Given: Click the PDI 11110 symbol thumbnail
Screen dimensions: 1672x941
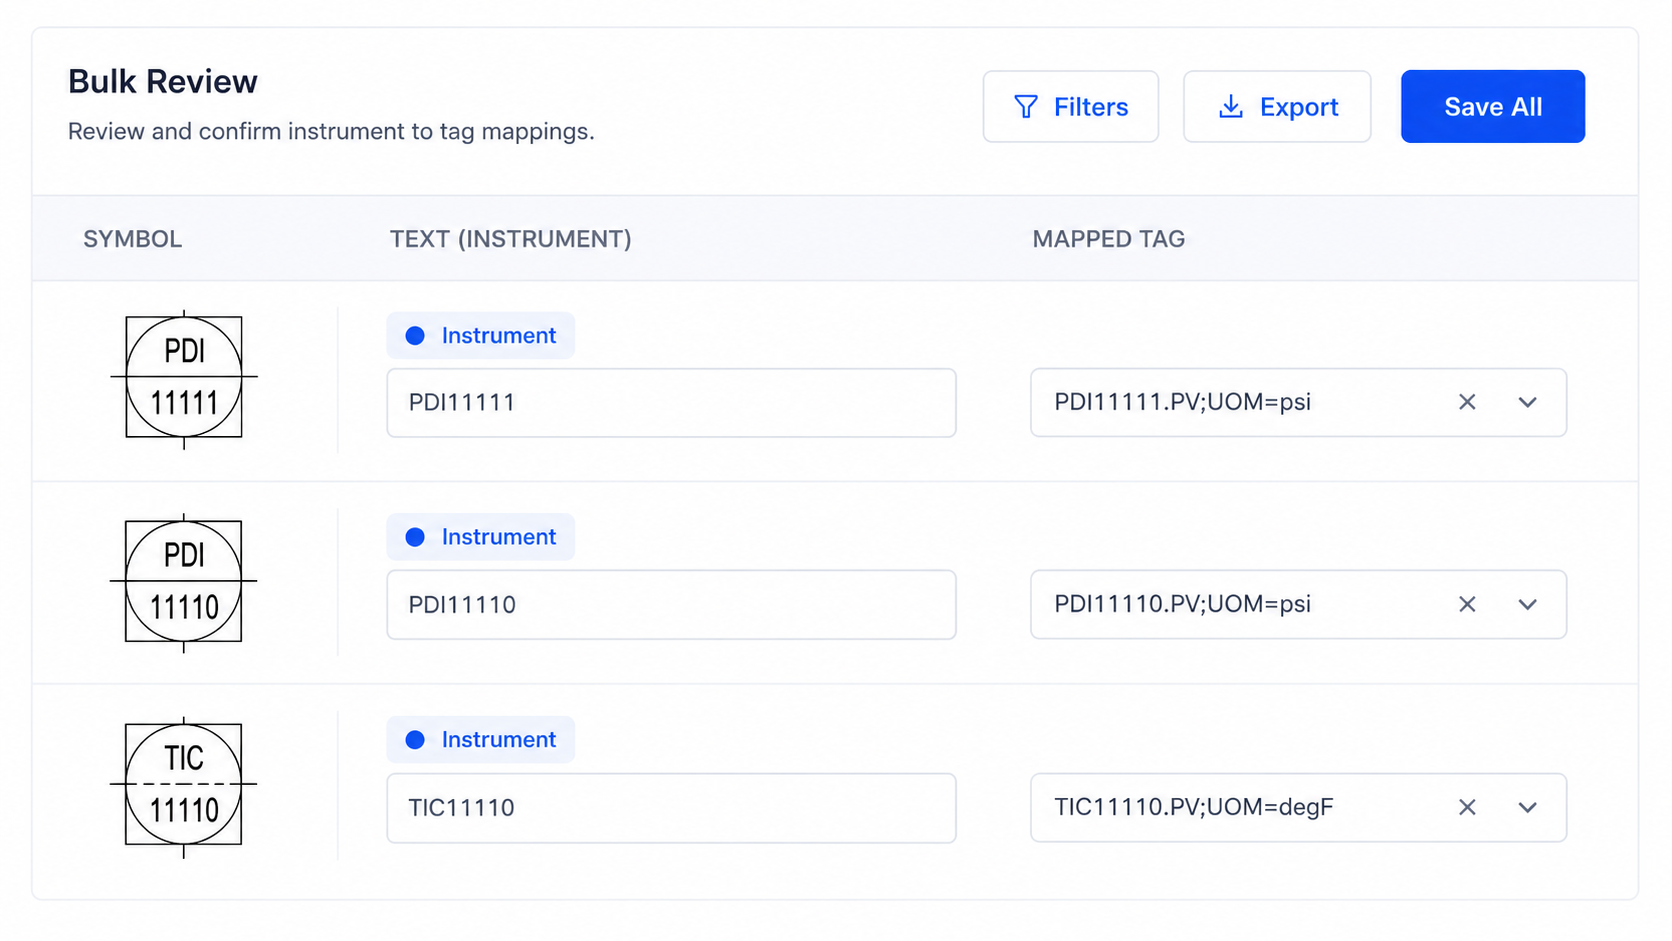Looking at the screenshot, I should point(184,582).
